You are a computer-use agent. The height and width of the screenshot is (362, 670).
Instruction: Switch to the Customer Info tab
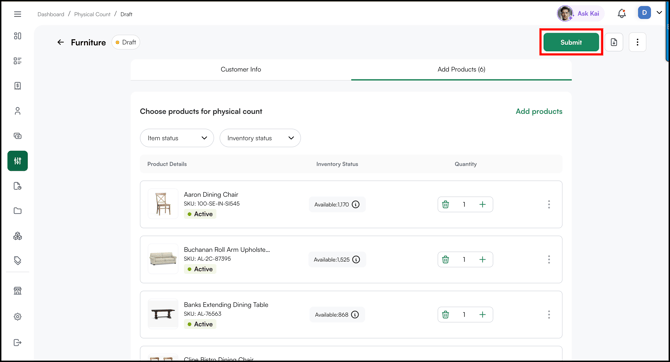(x=241, y=69)
